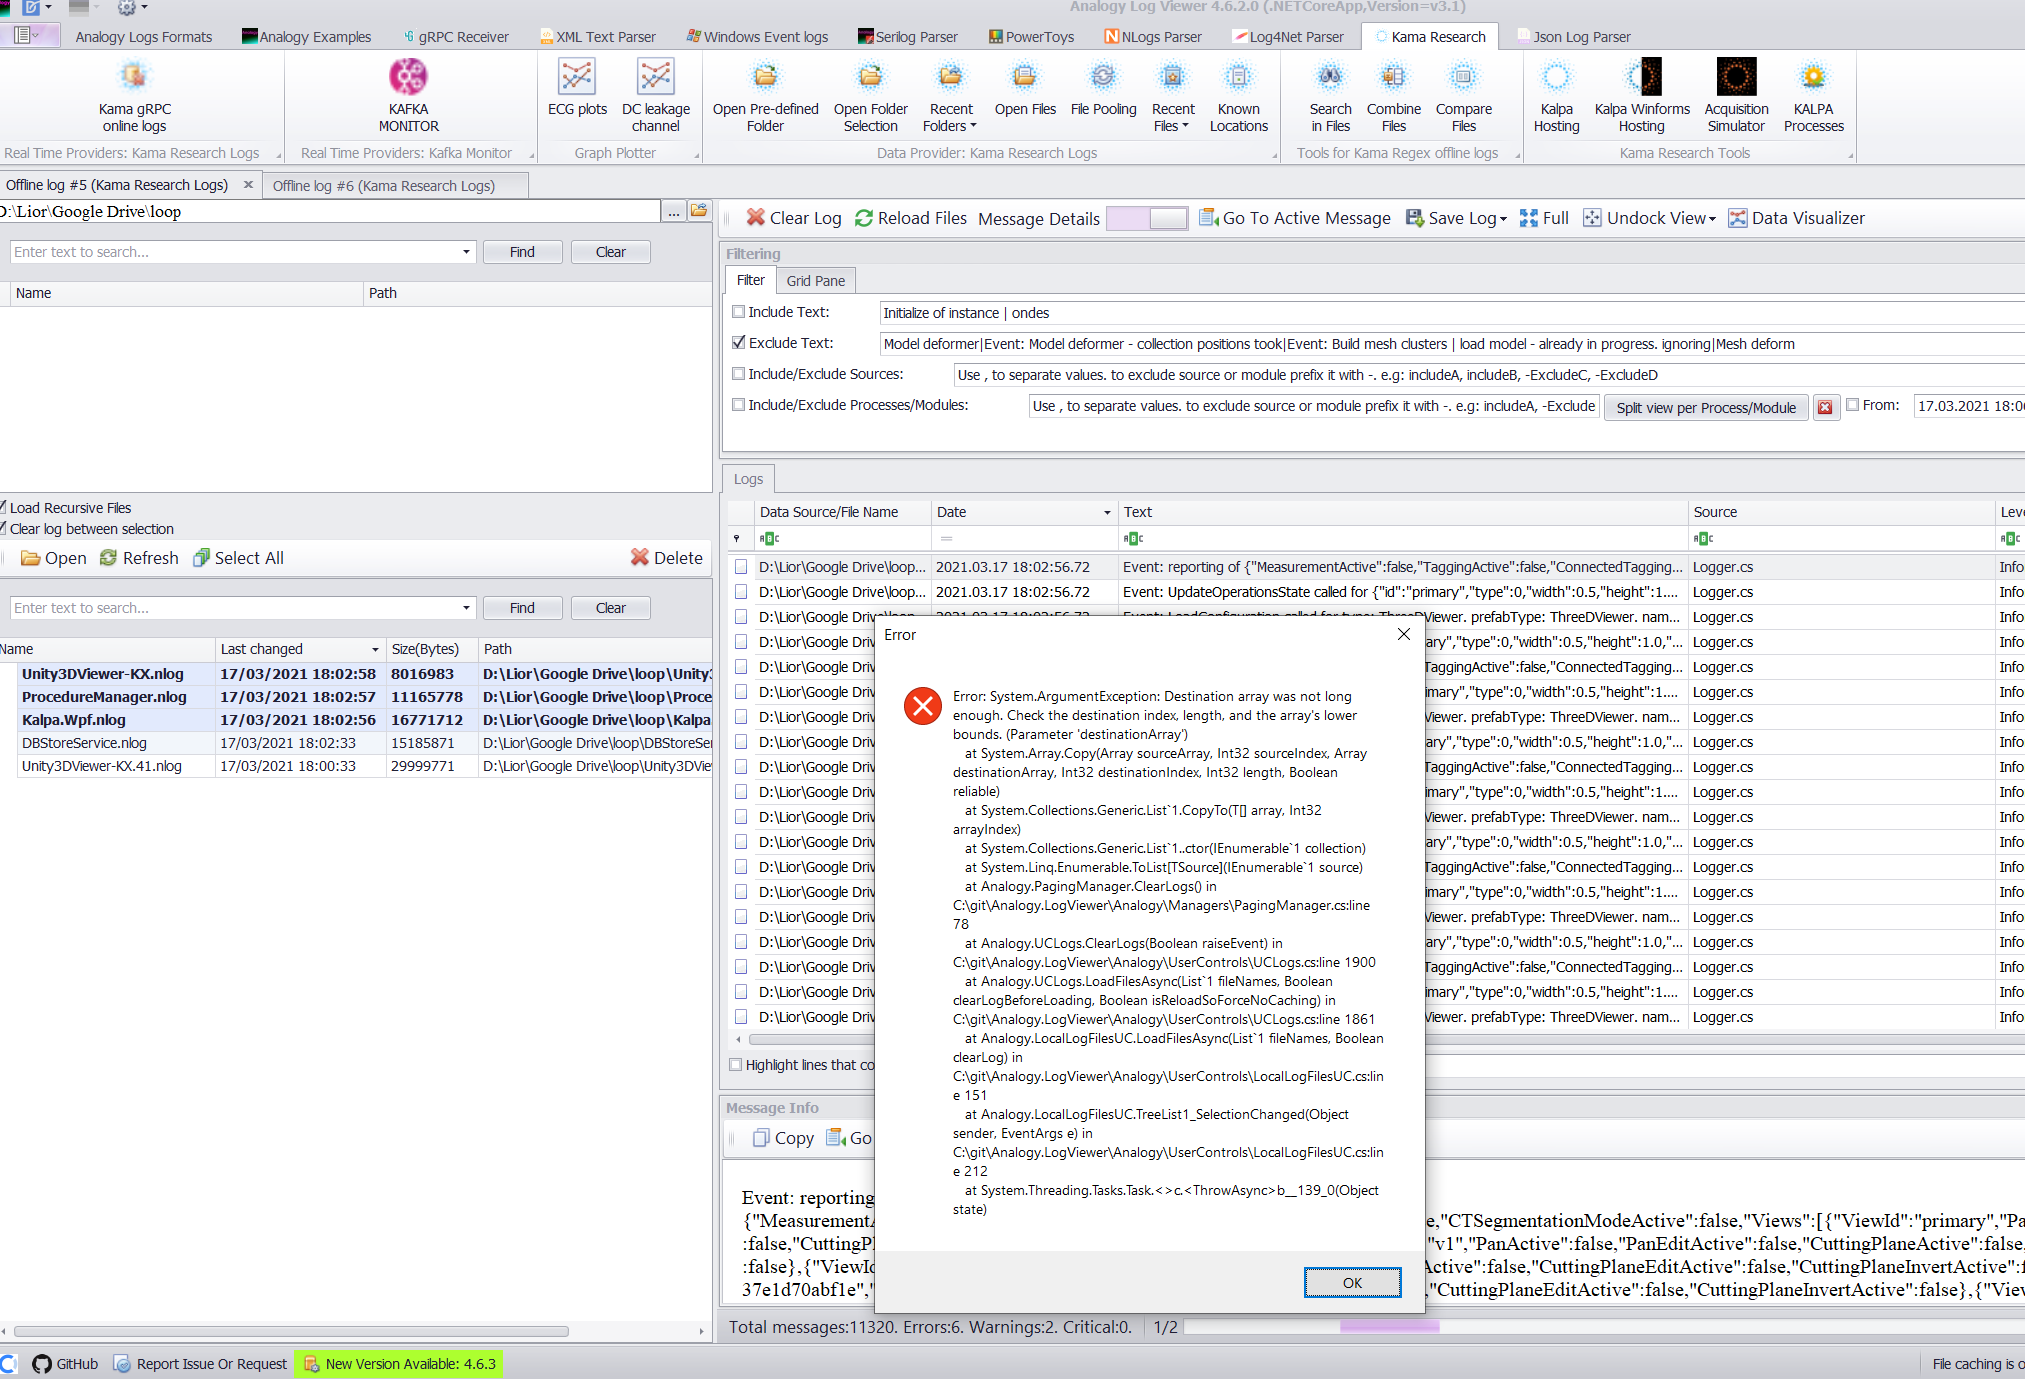Click the folder browse icon beside path
This screenshot has width=2025, height=1379.
[699, 211]
